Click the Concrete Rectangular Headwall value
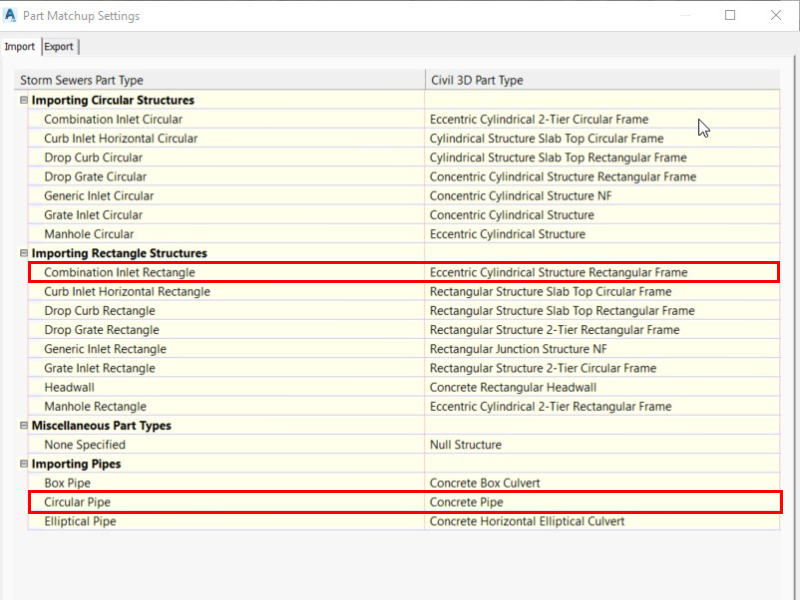 coord(513,387)
